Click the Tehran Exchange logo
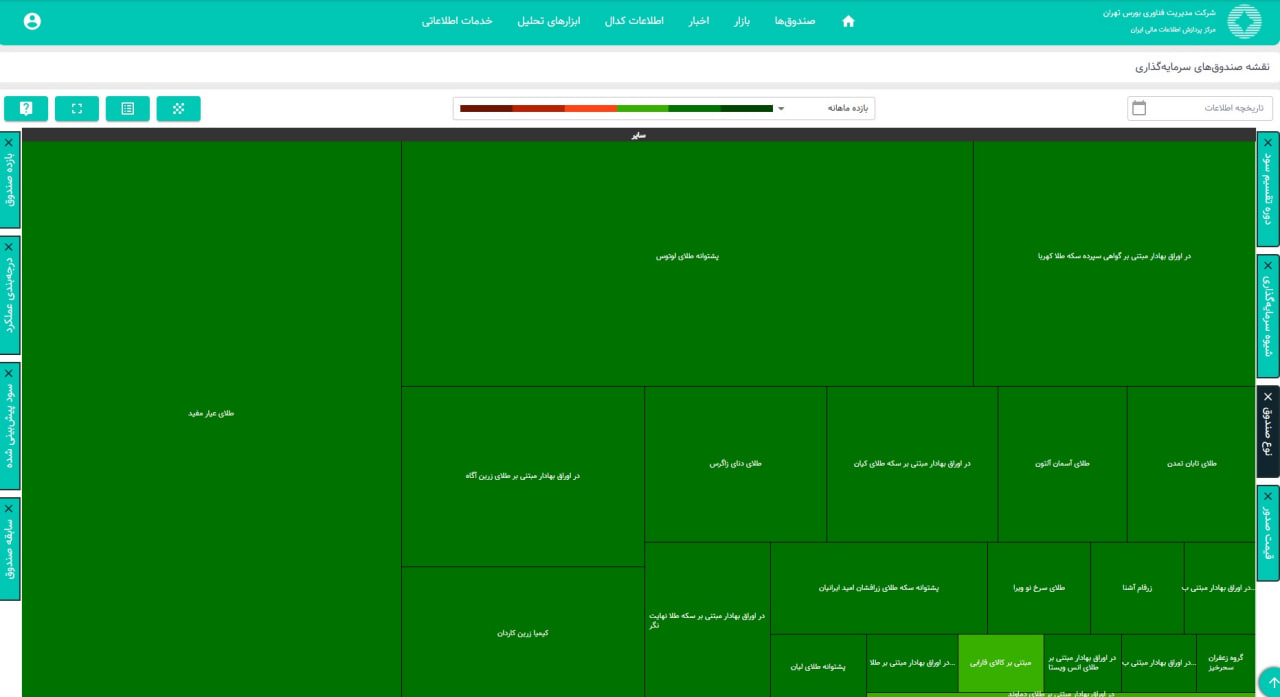The width and height of the screenshot is (1280, 697). pyautogui.click(x=1244, y=21)
